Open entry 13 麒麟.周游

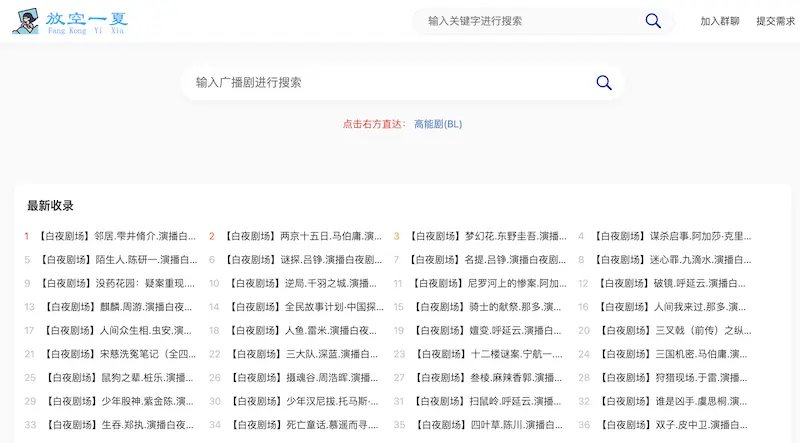click(118, 307)
